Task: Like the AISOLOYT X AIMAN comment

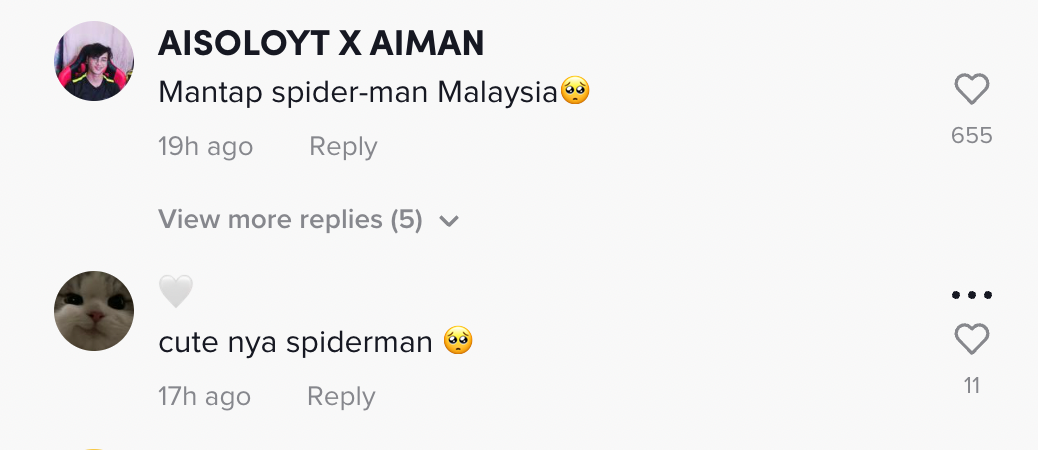Action: pos(971,89)
